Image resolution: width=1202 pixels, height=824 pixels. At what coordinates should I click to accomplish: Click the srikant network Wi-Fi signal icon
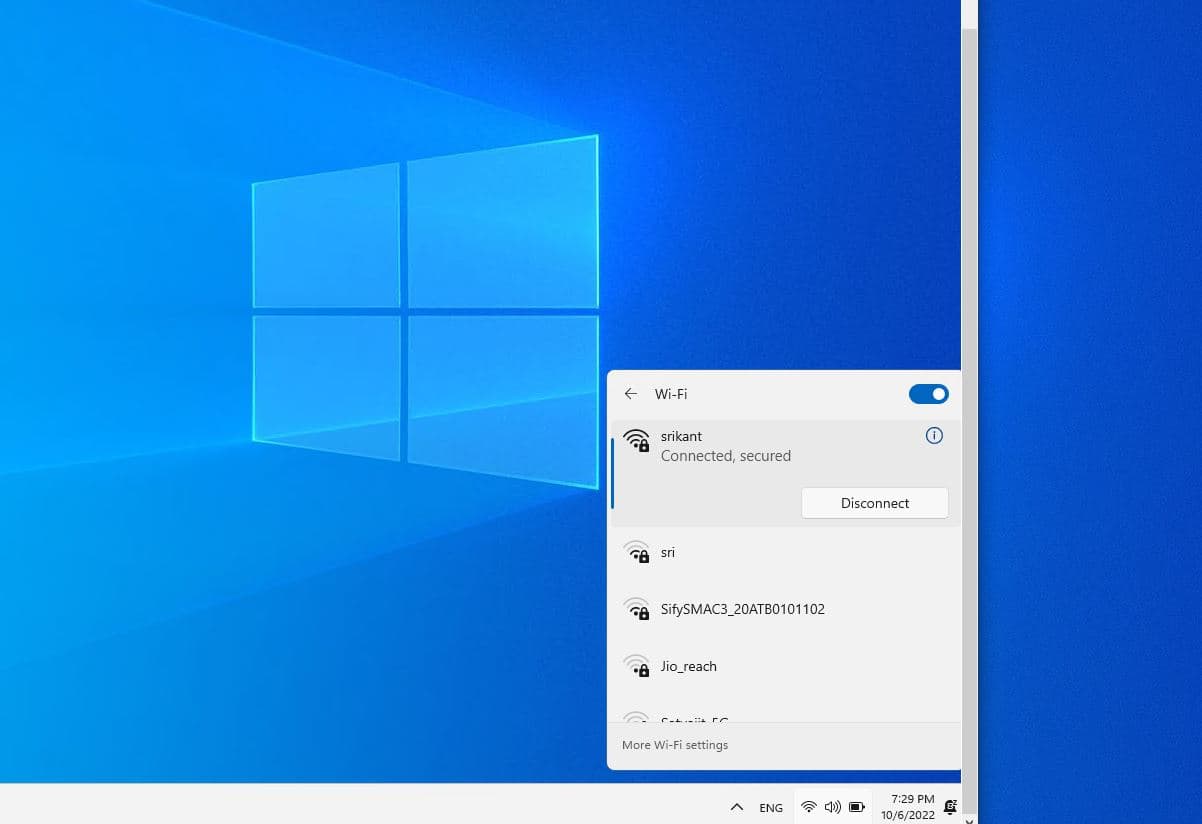pyautogui.click(x=636, y=440)
